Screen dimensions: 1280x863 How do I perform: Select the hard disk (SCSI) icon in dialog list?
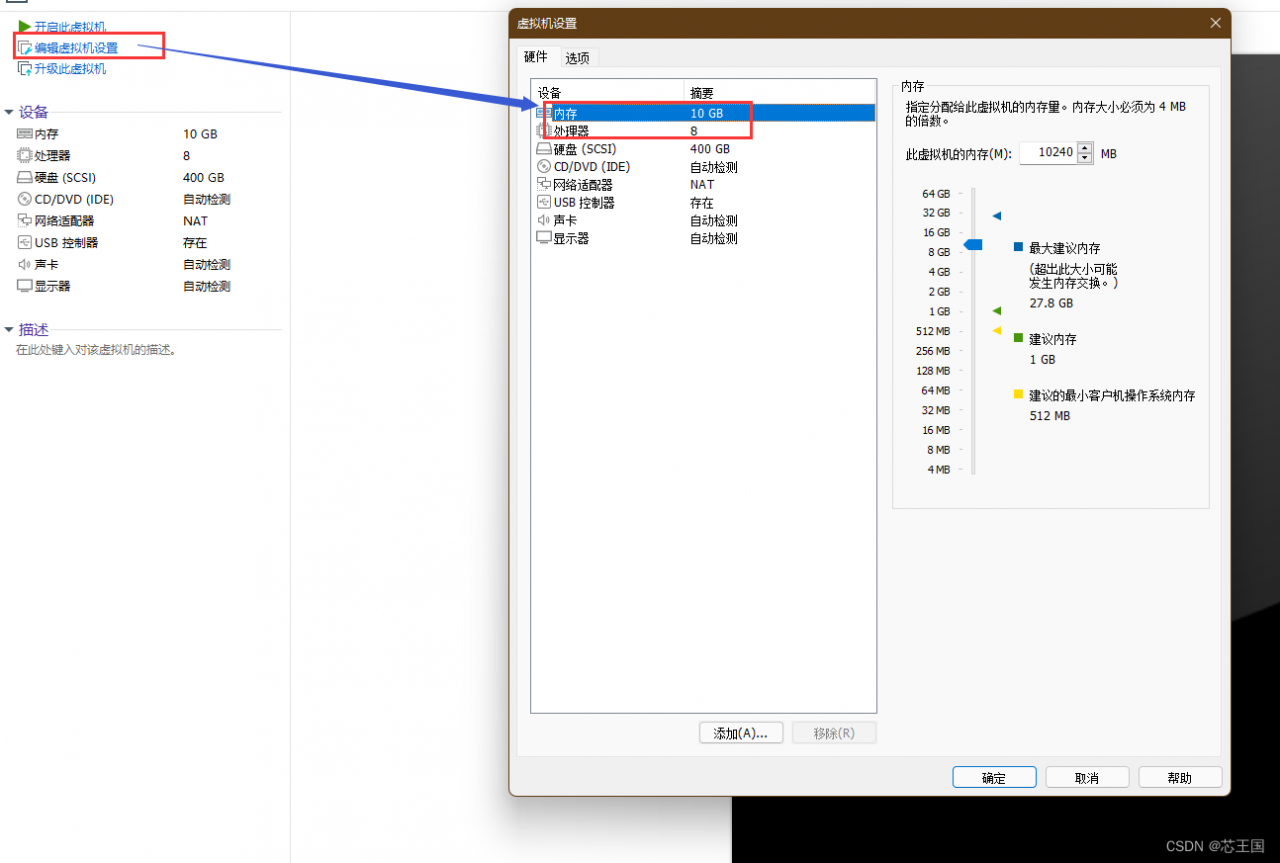(x=544, y=149)
